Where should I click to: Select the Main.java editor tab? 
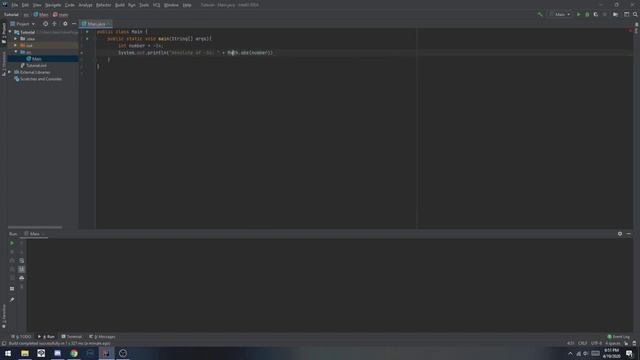tap(96, 24)
